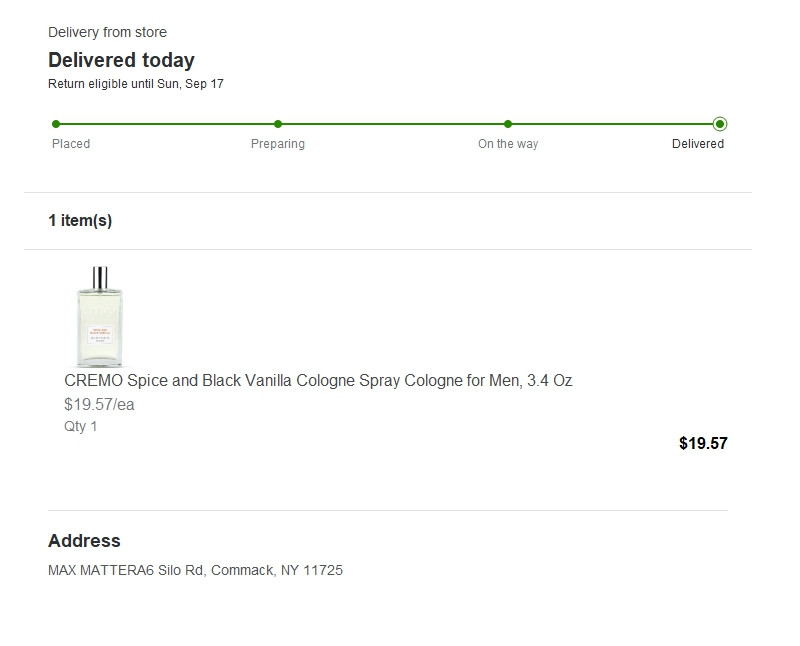
Task: Click the 1 item(s) section heading
Action: (x=80, y=221)
